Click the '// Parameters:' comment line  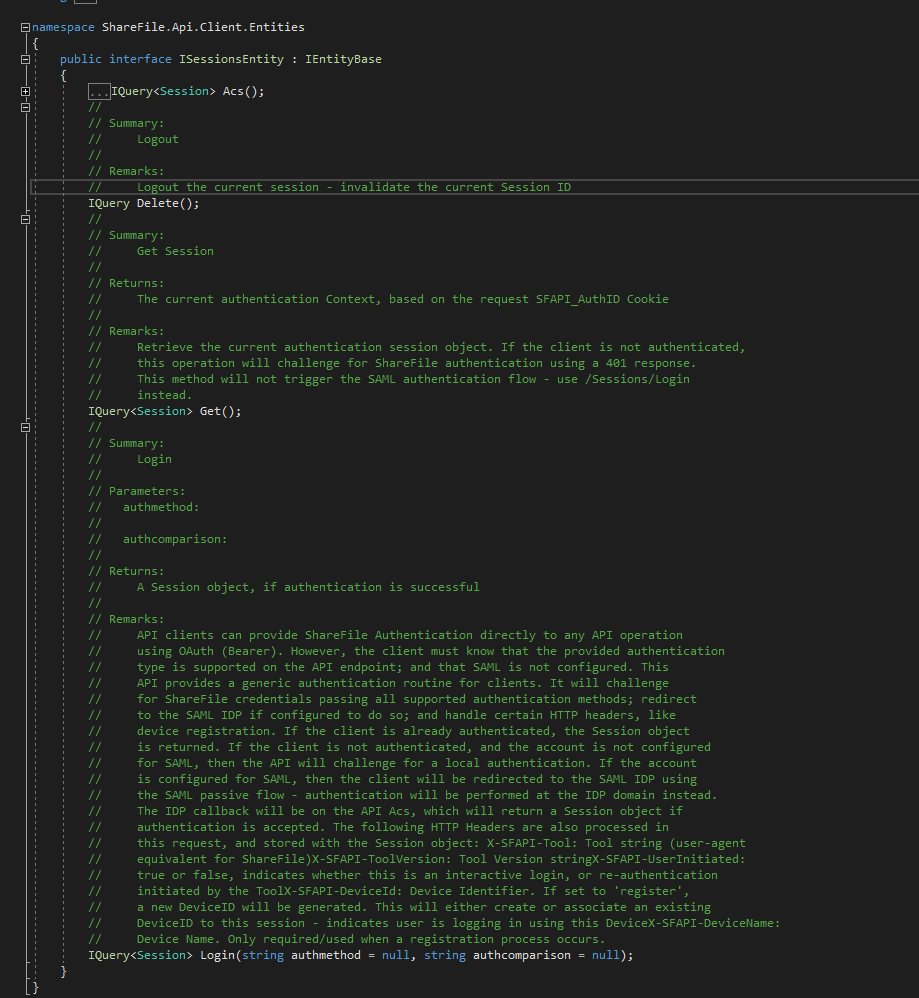pyautogui.click(x=137, y=491)
